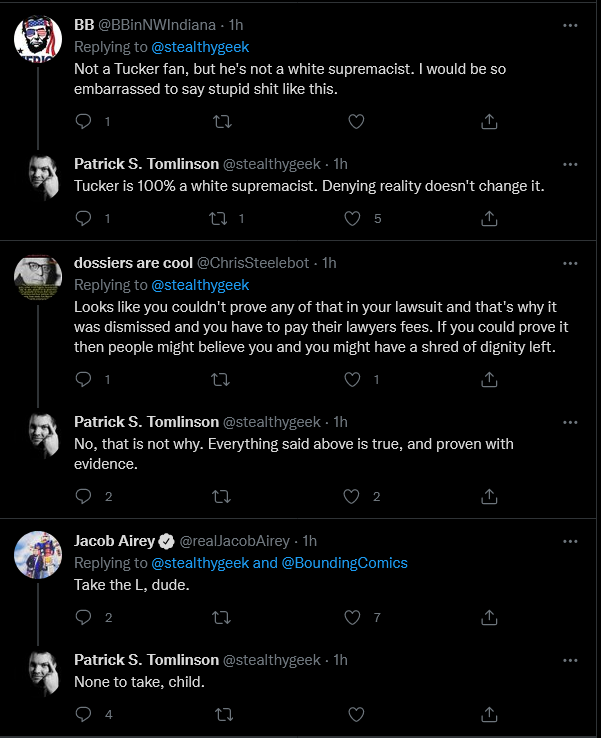View BB's profile avatar picture
This screenshot has width=601, height=738.
[38, 39]
